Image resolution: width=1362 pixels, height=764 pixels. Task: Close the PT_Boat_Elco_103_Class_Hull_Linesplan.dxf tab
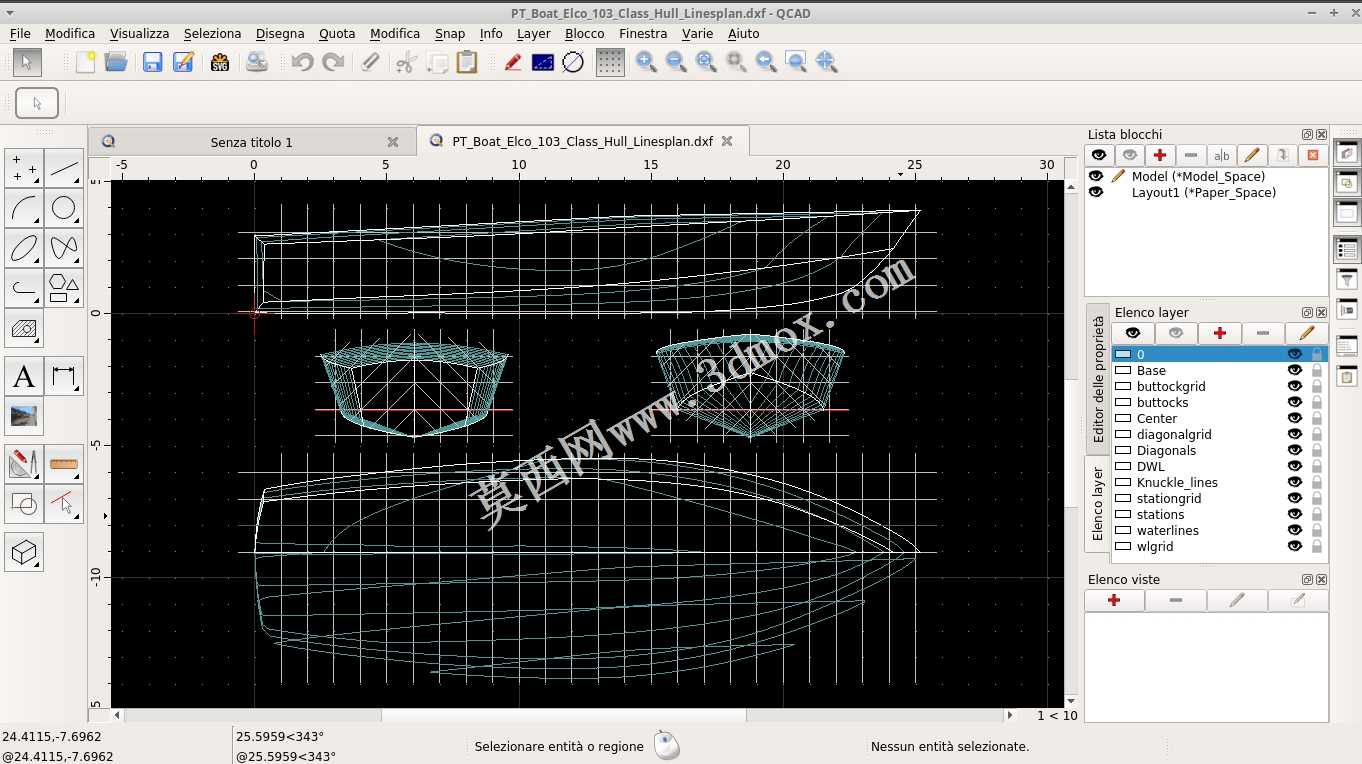pyautogui.click(x=727, y=141)
